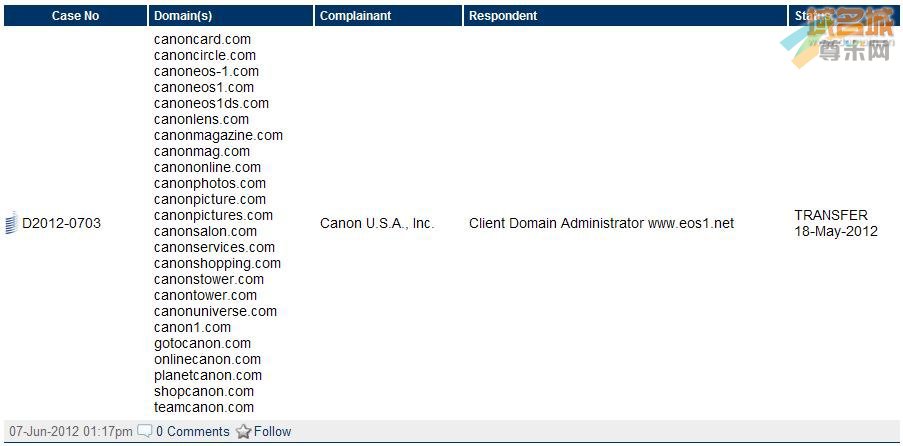
Task: Open the 0 Comments link
Action: (x=192, y=431)
